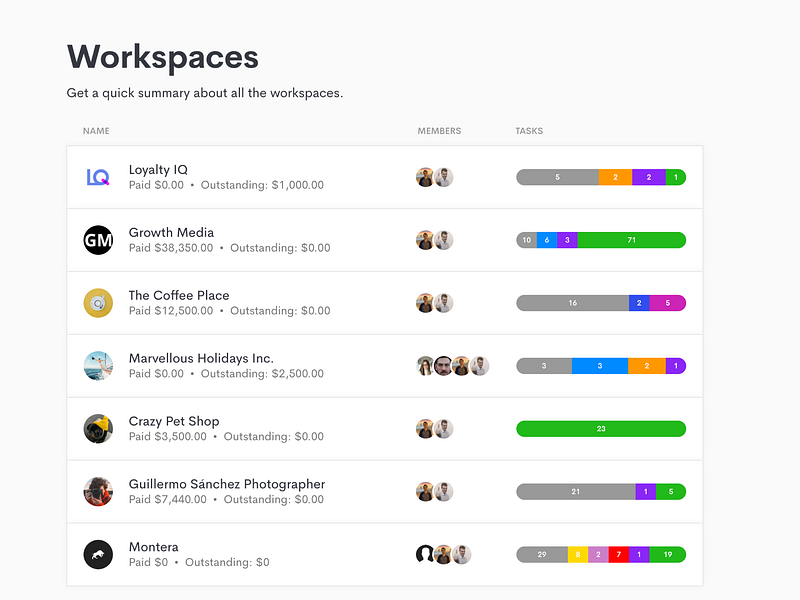Open the Montera workspace name
Screen dimensions: 800x600
click(x=154, y=547)
